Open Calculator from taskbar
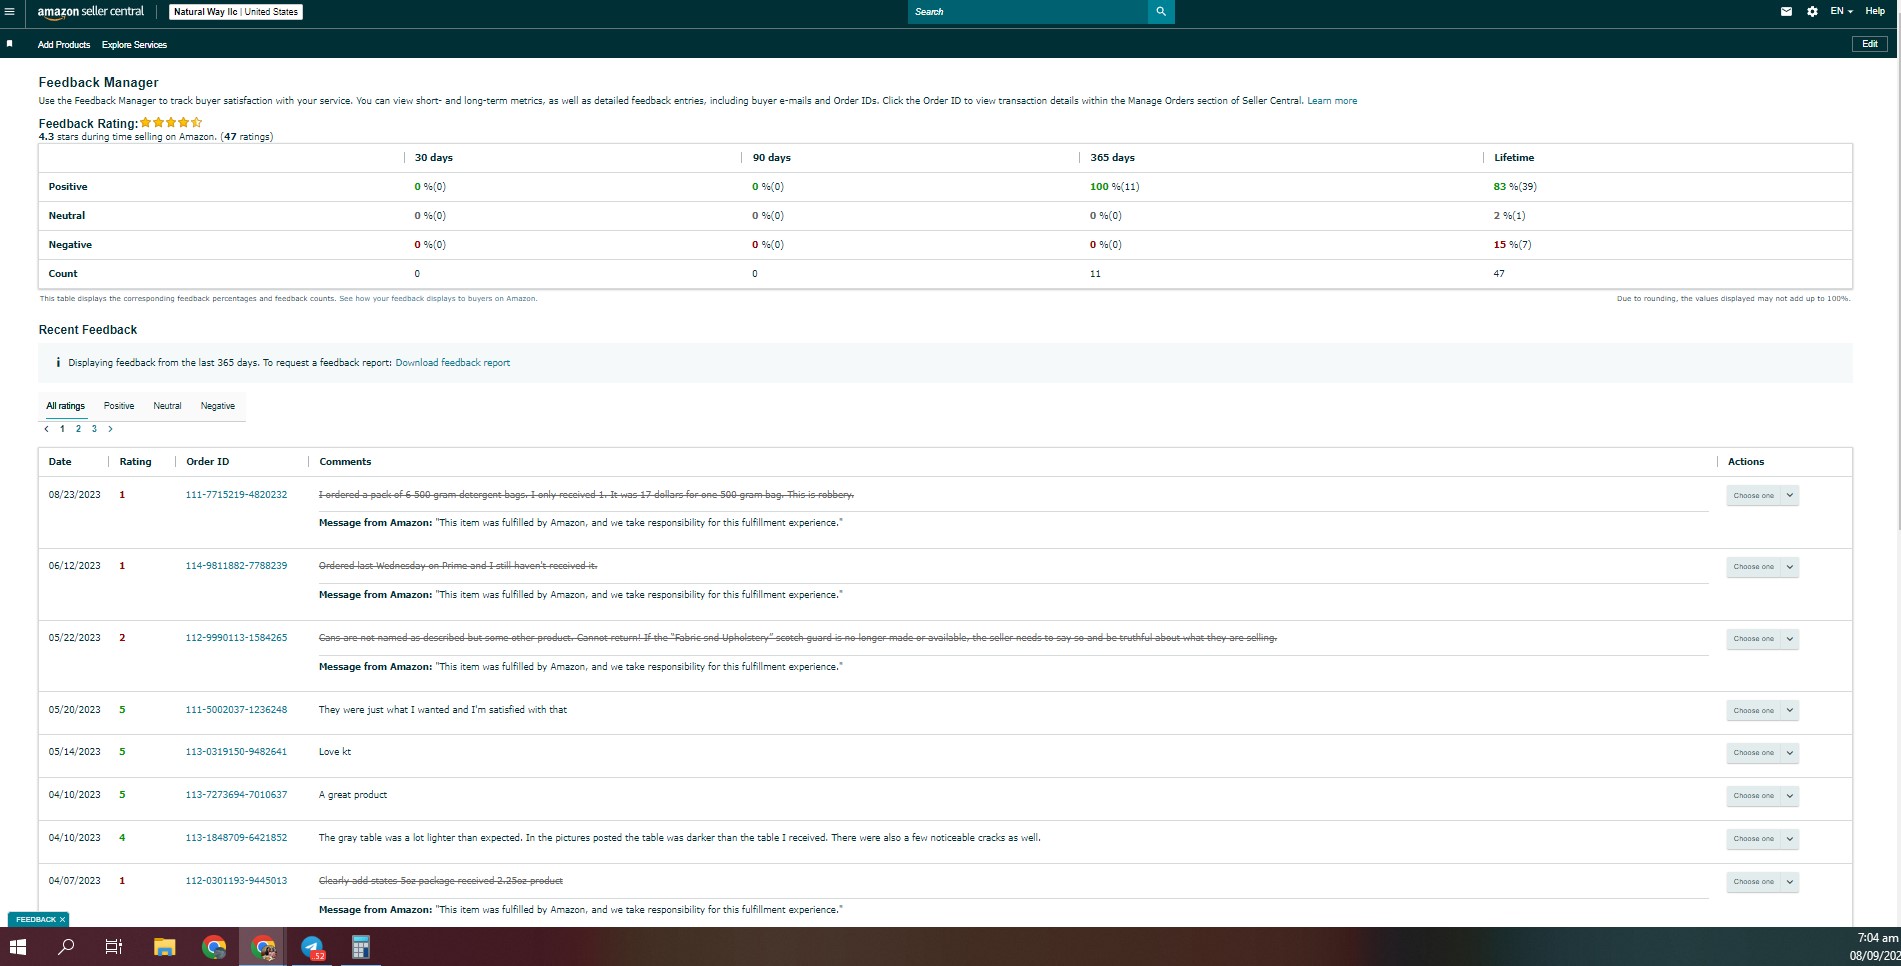The width and height of the screenshot is (1901, 966). (361, 947)
